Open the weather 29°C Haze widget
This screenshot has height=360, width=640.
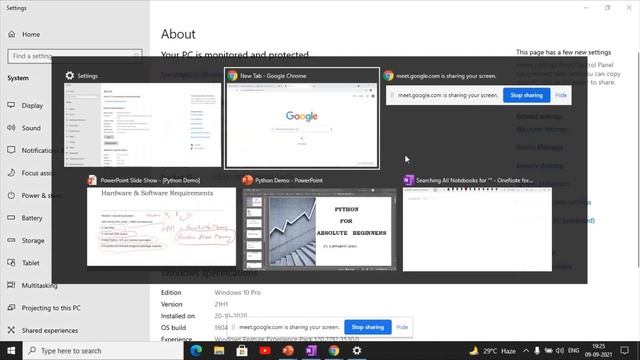492,351
